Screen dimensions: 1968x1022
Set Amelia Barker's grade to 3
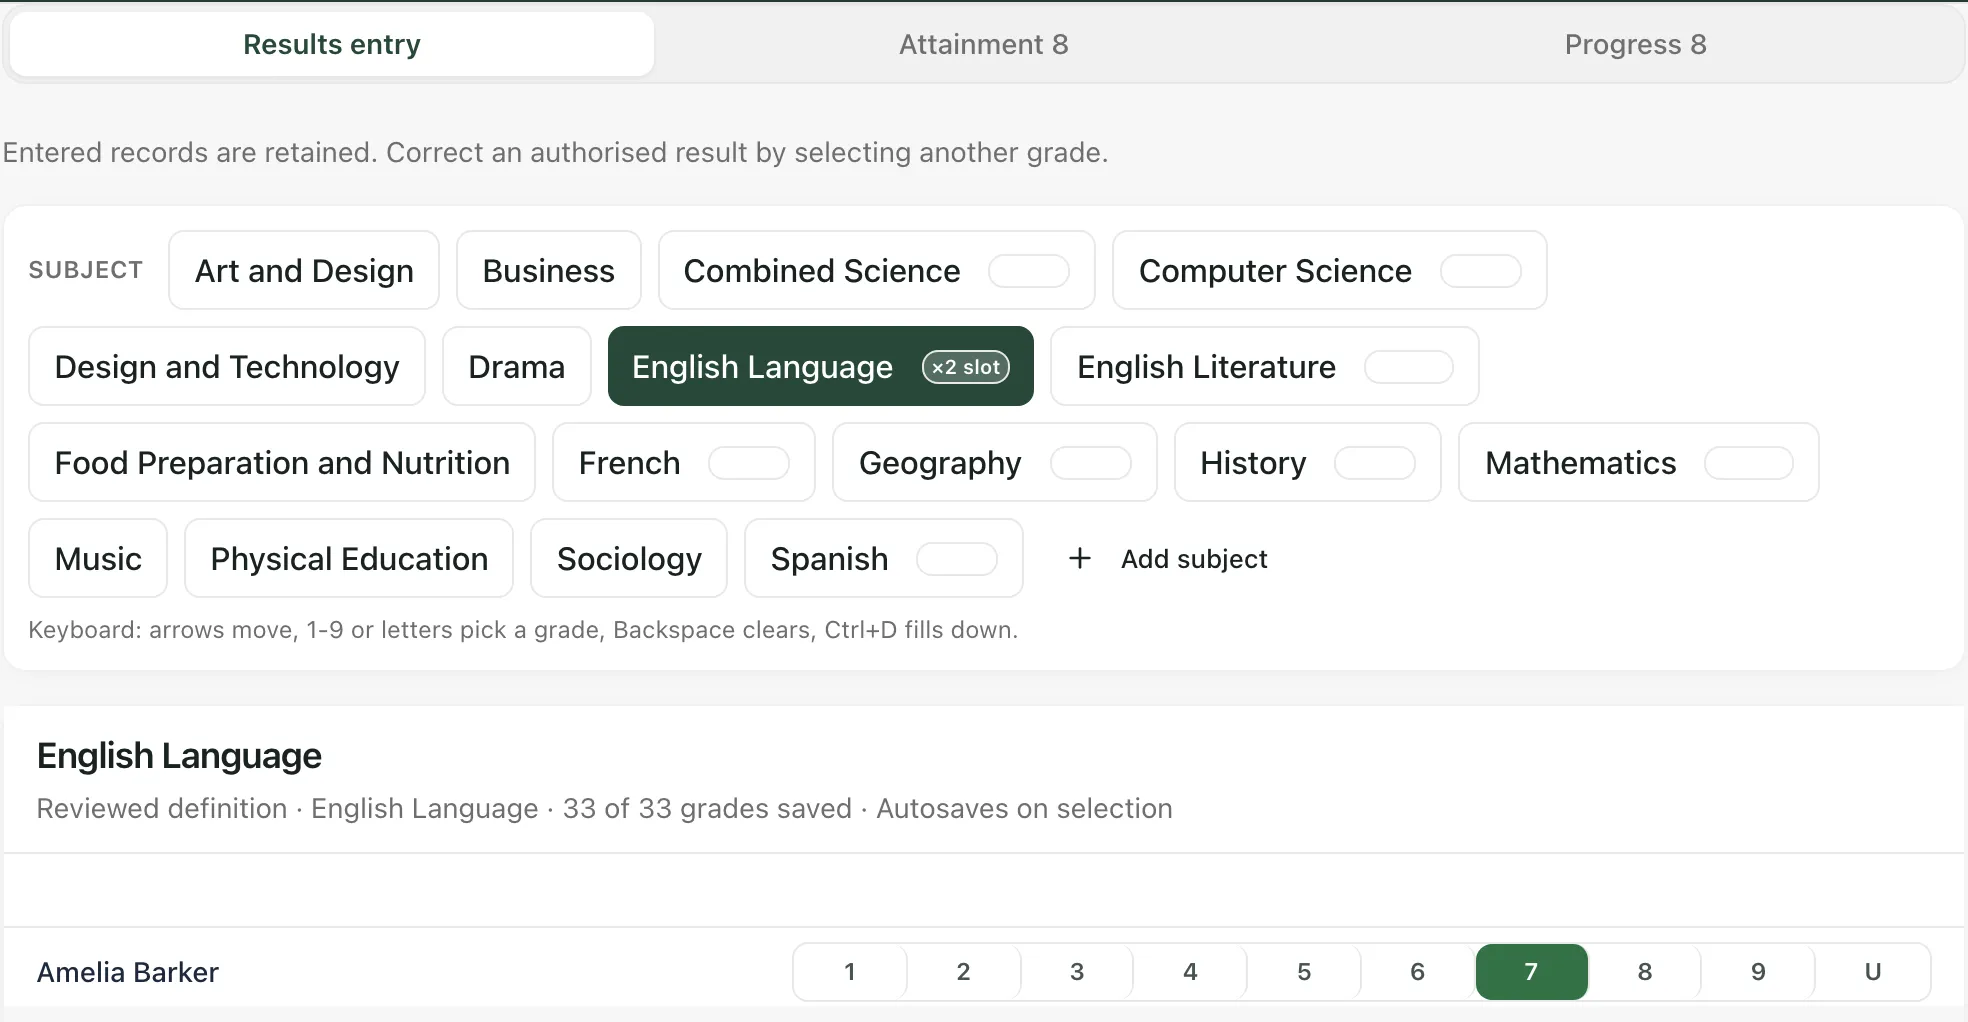1077,971
